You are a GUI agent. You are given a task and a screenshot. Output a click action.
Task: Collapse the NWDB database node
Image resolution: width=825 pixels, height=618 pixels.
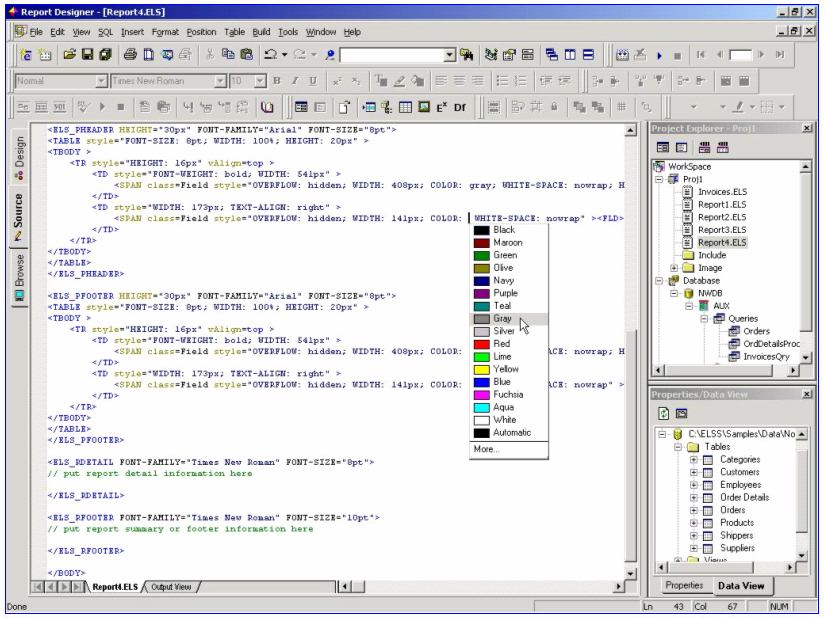point(674,293)
